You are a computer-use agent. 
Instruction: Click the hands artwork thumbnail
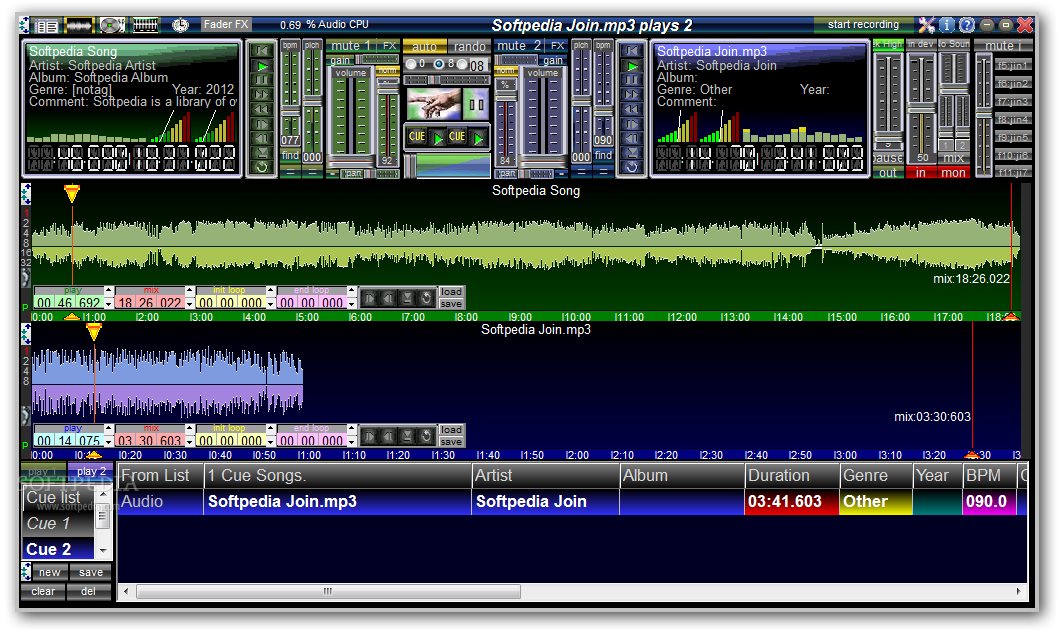[434, 103]
